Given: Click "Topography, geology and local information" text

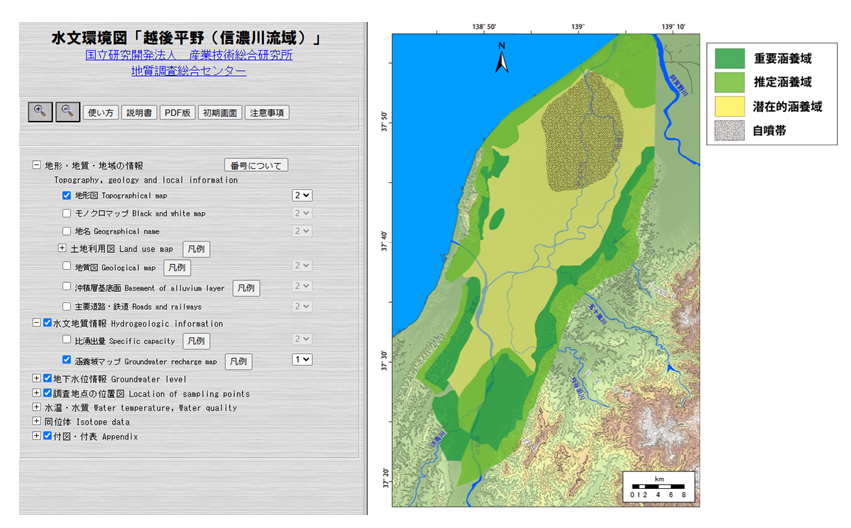Looking at the screenshot, I should pyautogui.click(x=145, y=180).
